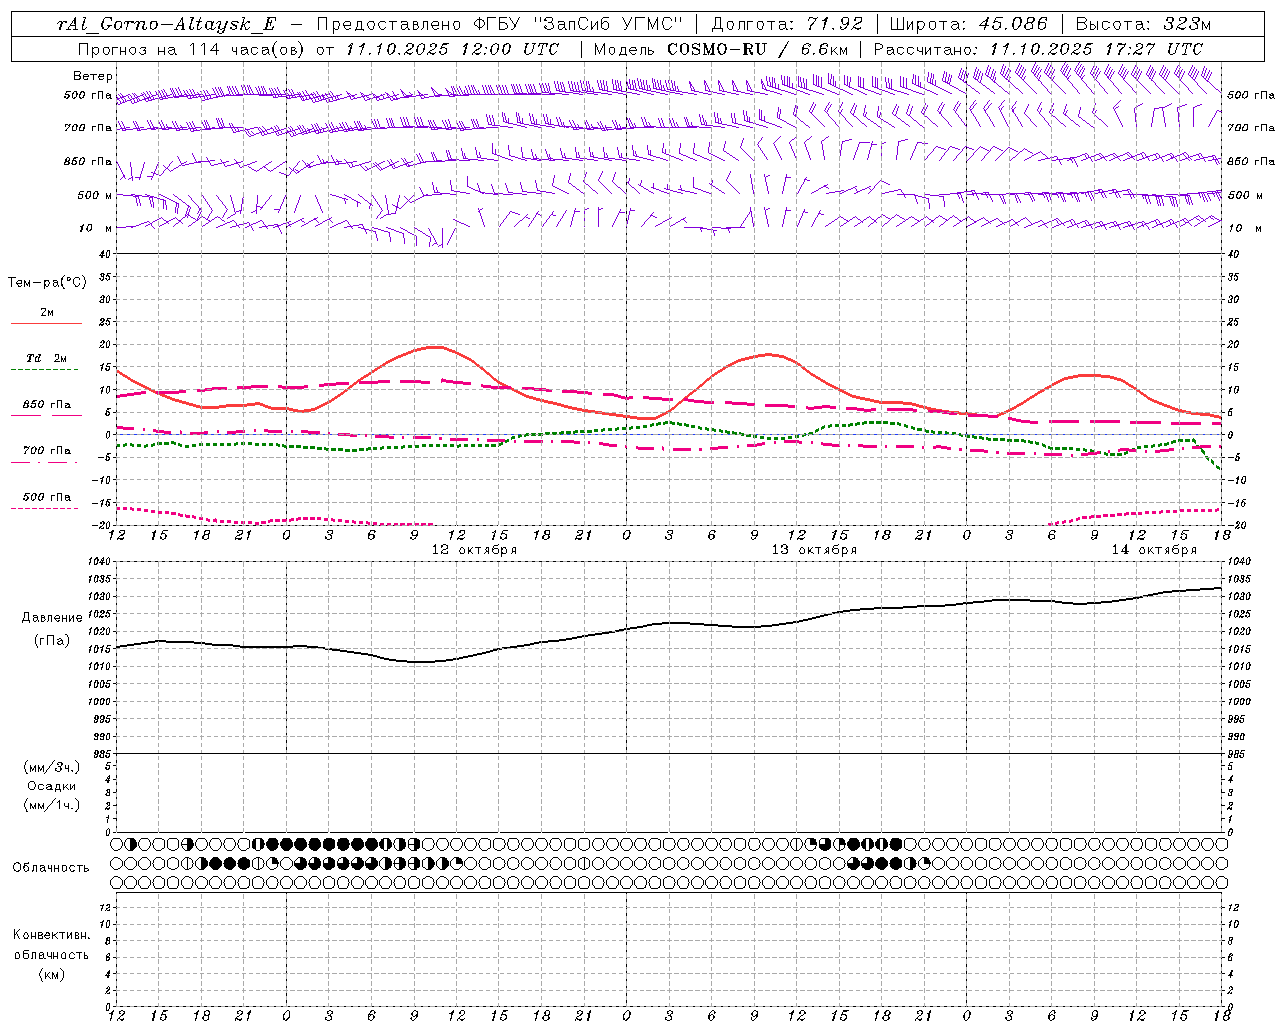
Task: Click the Рассчитано: 11.10.2025 17:27 UTC timestamp
Action: pos(1038,49)
